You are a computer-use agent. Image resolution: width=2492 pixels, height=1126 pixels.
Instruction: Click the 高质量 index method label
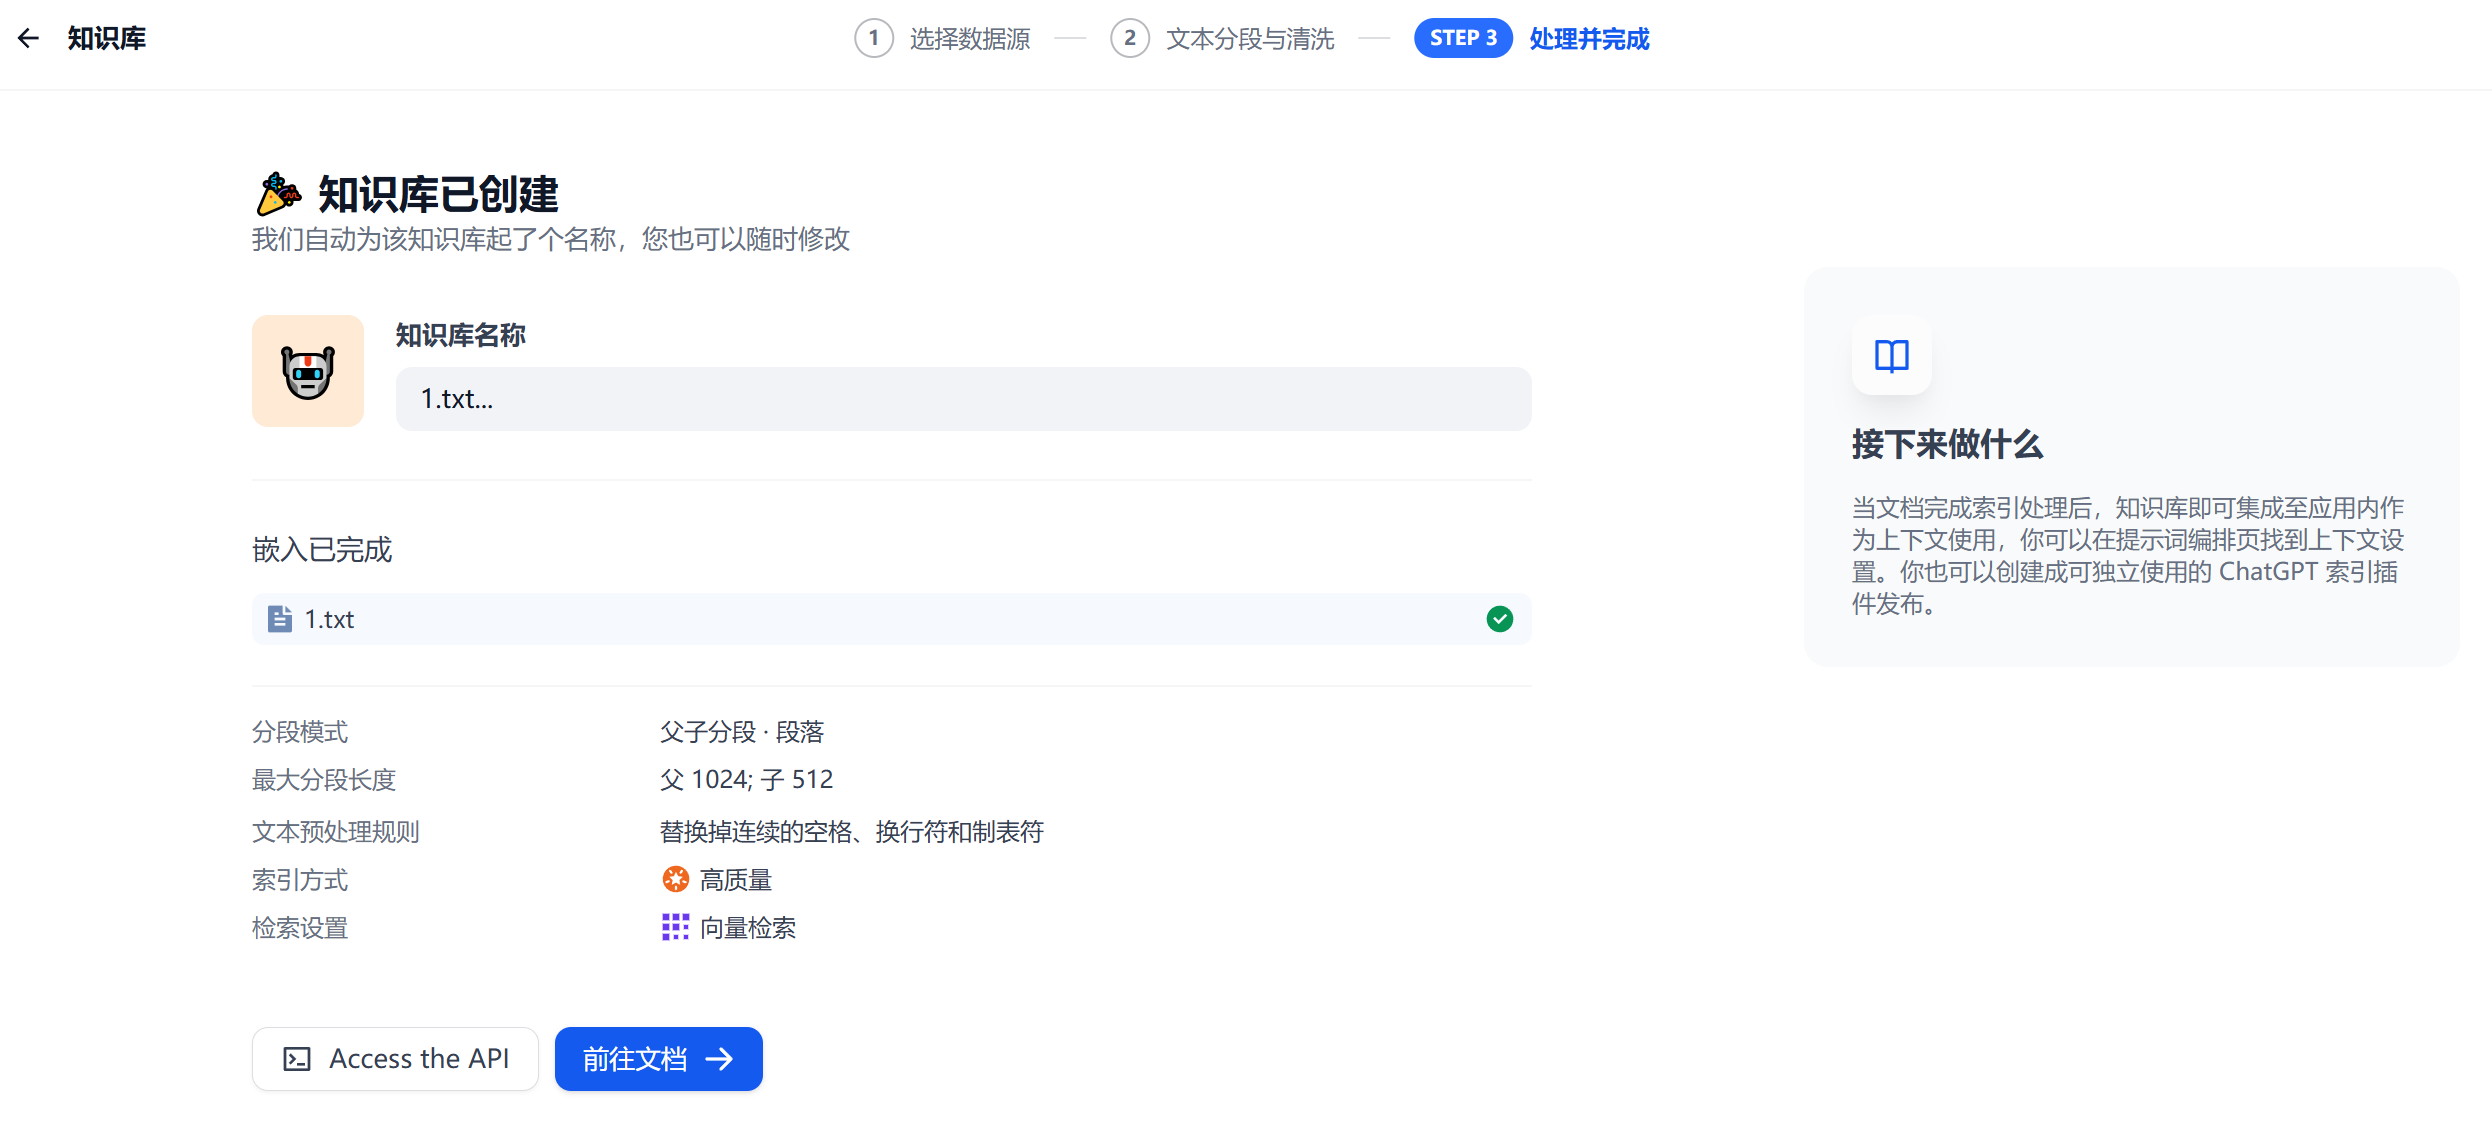pos(736,880)
